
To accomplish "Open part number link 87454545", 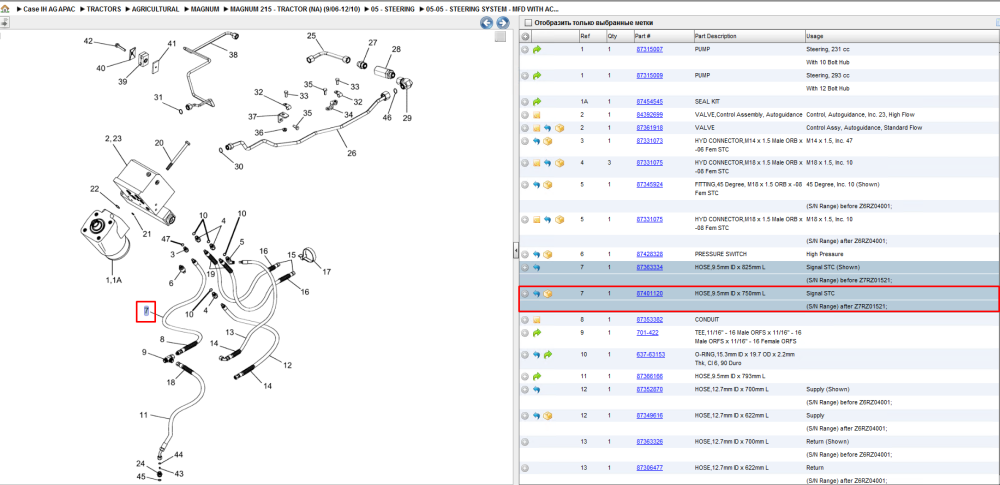I will tap(649, 101).
